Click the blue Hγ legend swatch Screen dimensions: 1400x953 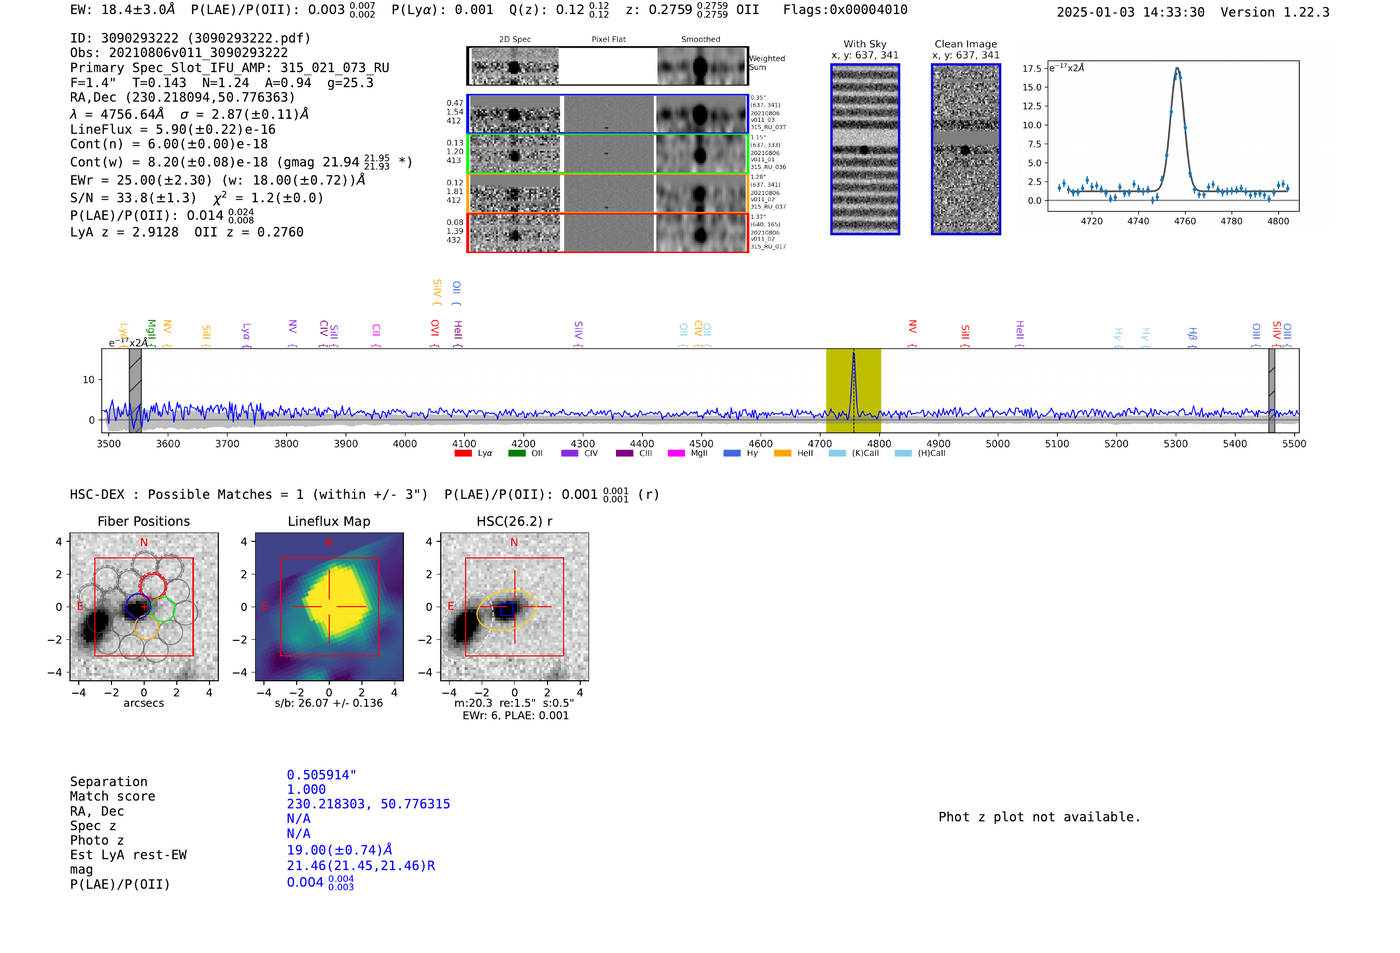732,453
